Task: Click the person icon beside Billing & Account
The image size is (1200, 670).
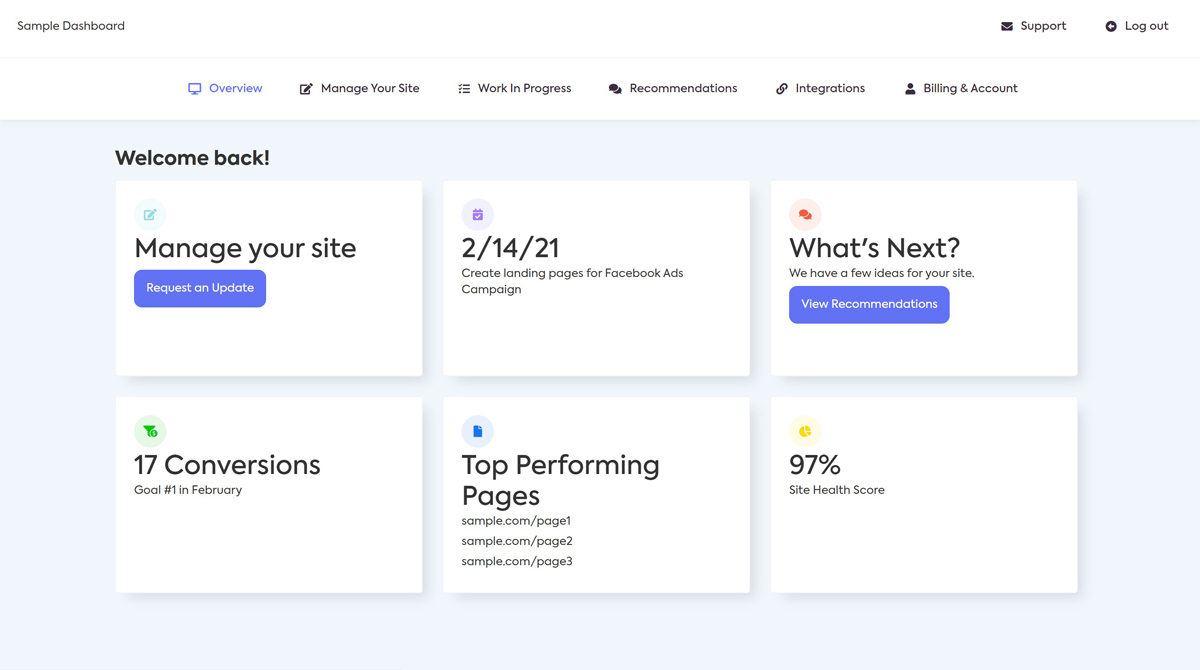Action: click(909, 88)
